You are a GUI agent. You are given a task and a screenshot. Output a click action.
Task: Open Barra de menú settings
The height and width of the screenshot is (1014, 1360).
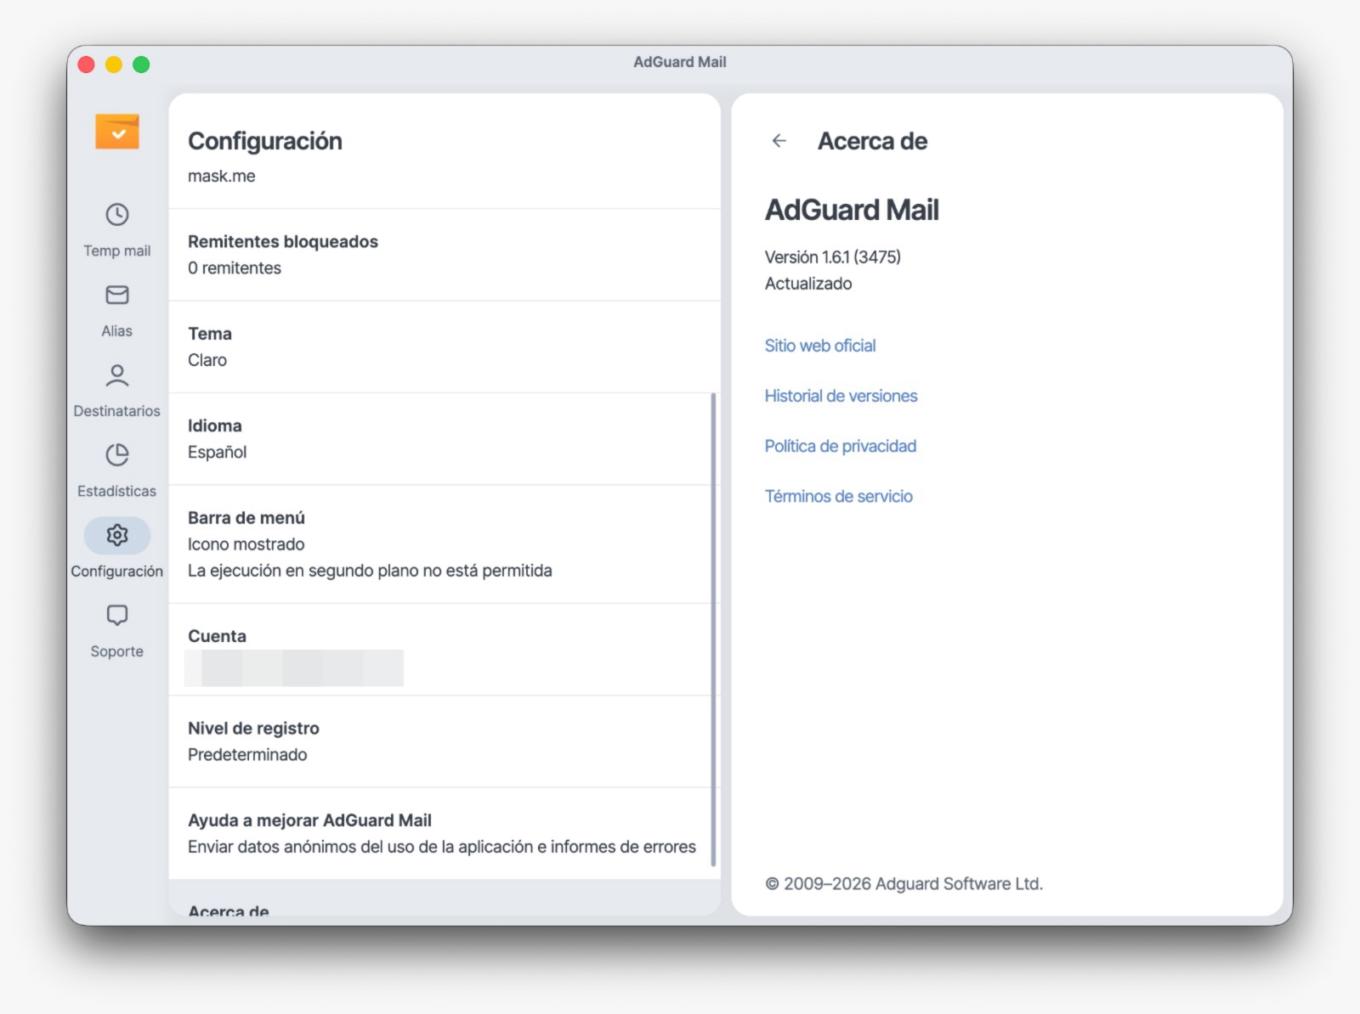pyautogui.click(x=444, y=544)
